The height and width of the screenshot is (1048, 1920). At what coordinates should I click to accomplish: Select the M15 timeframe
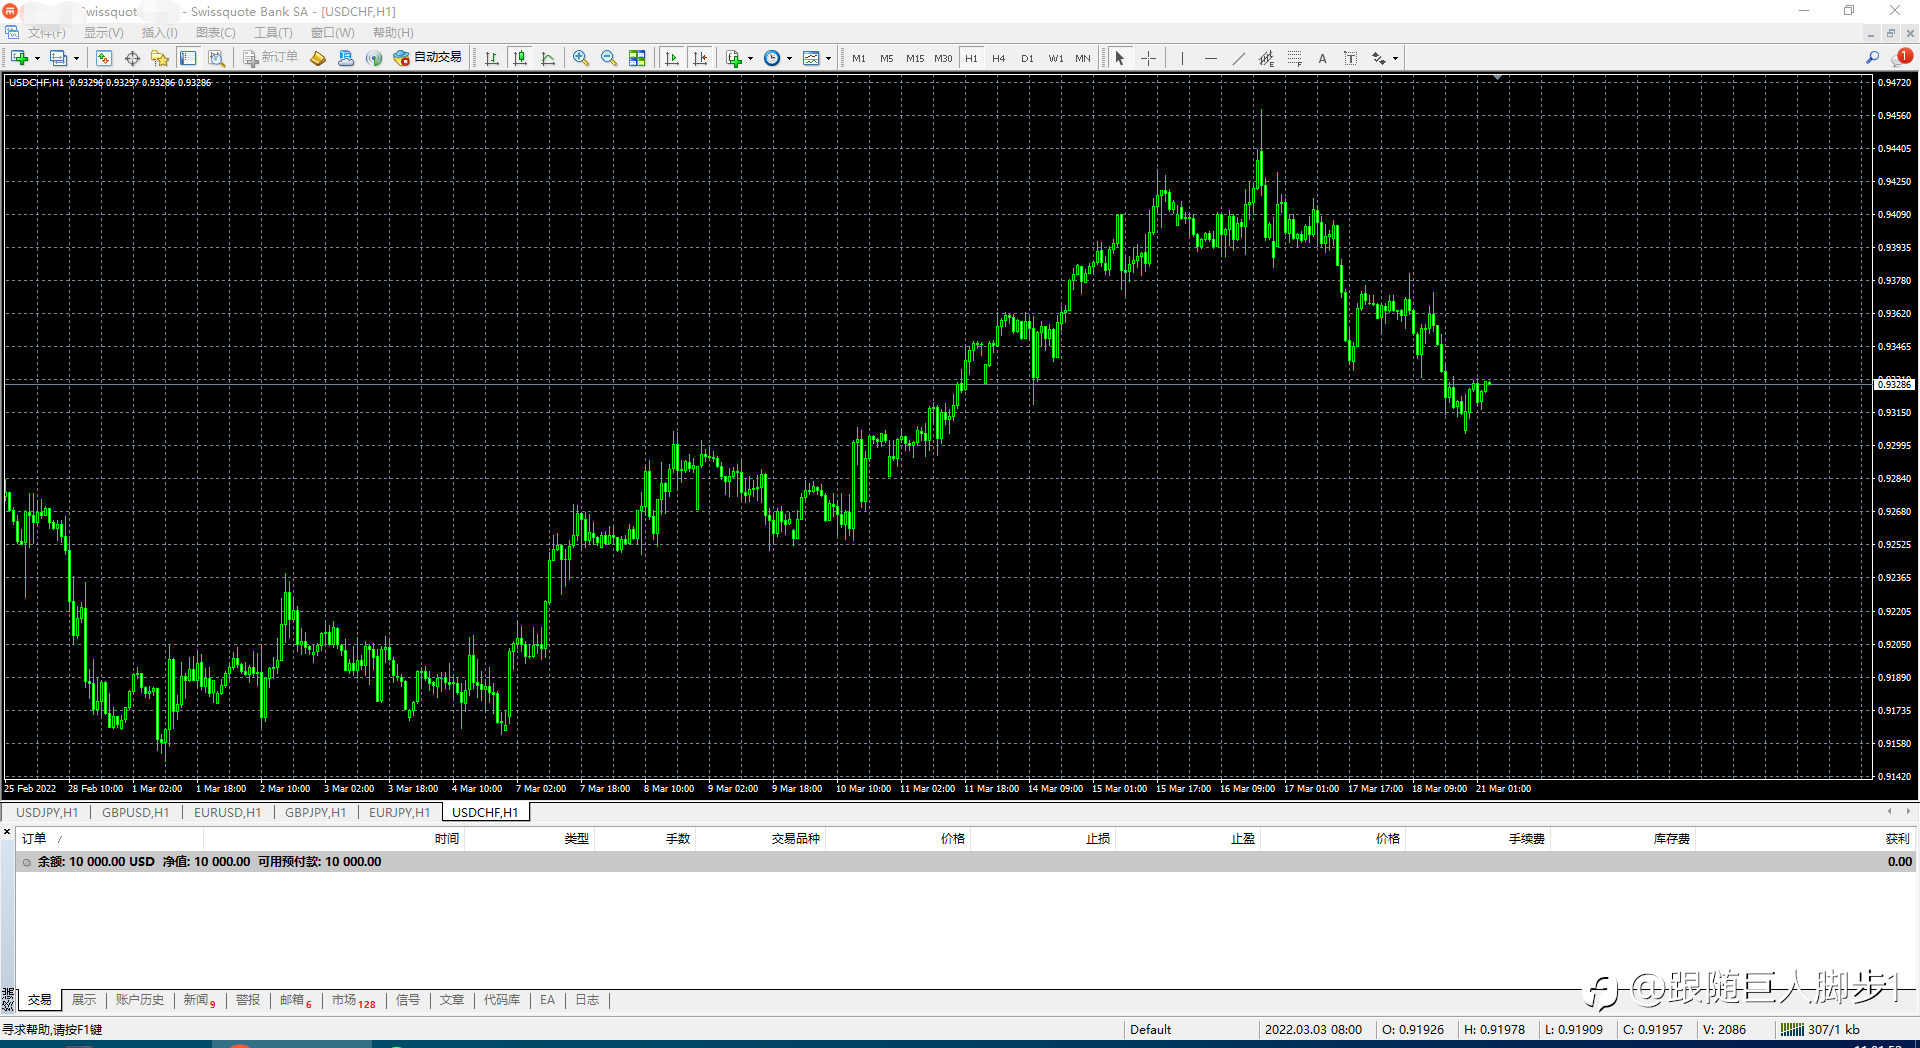point(915,58)
